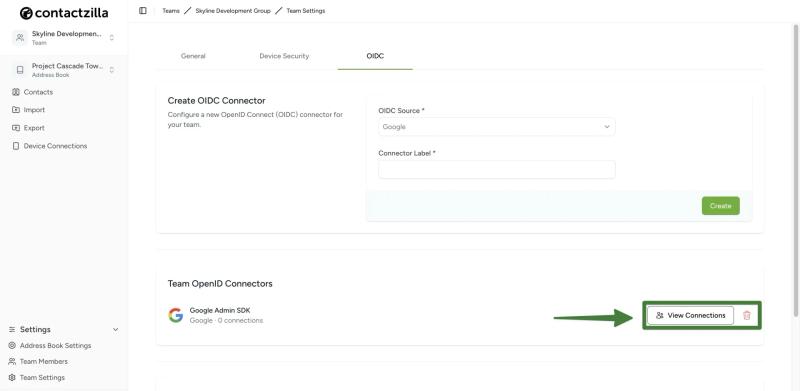Switch to the Device Security tab
The image size is (800, 391).
click(x=284, y=56)
